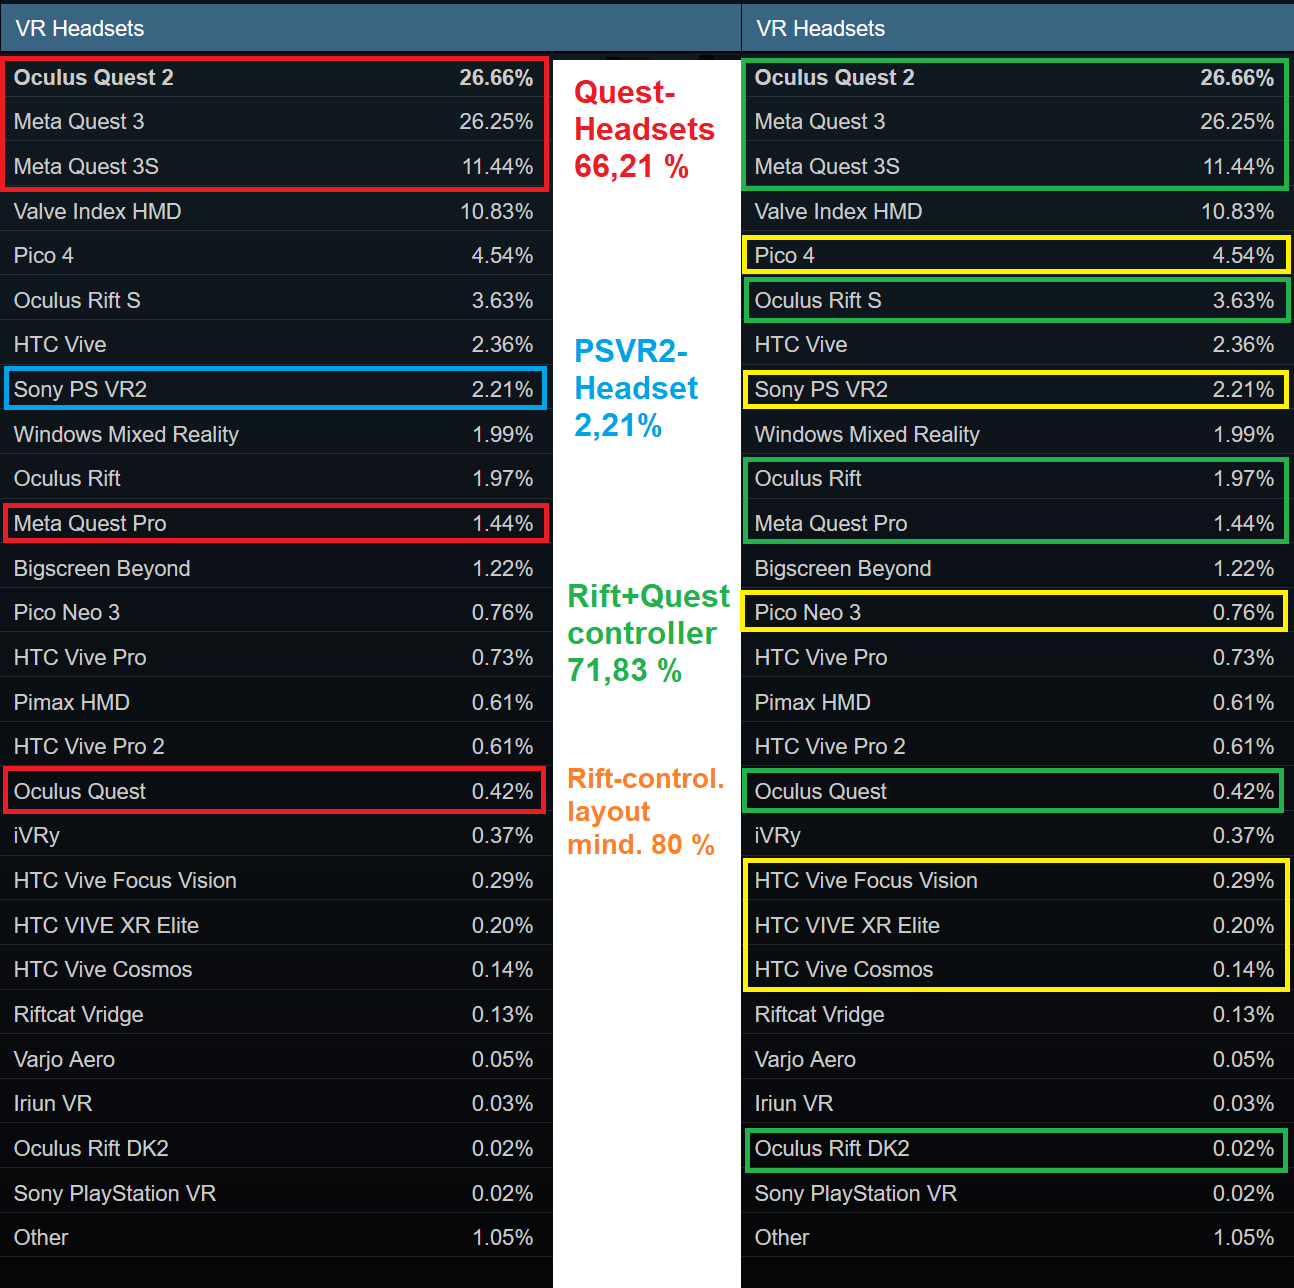Select iVRy in the left table
The width and height of the screenshot is (1294, 1288).
[276, 835]
